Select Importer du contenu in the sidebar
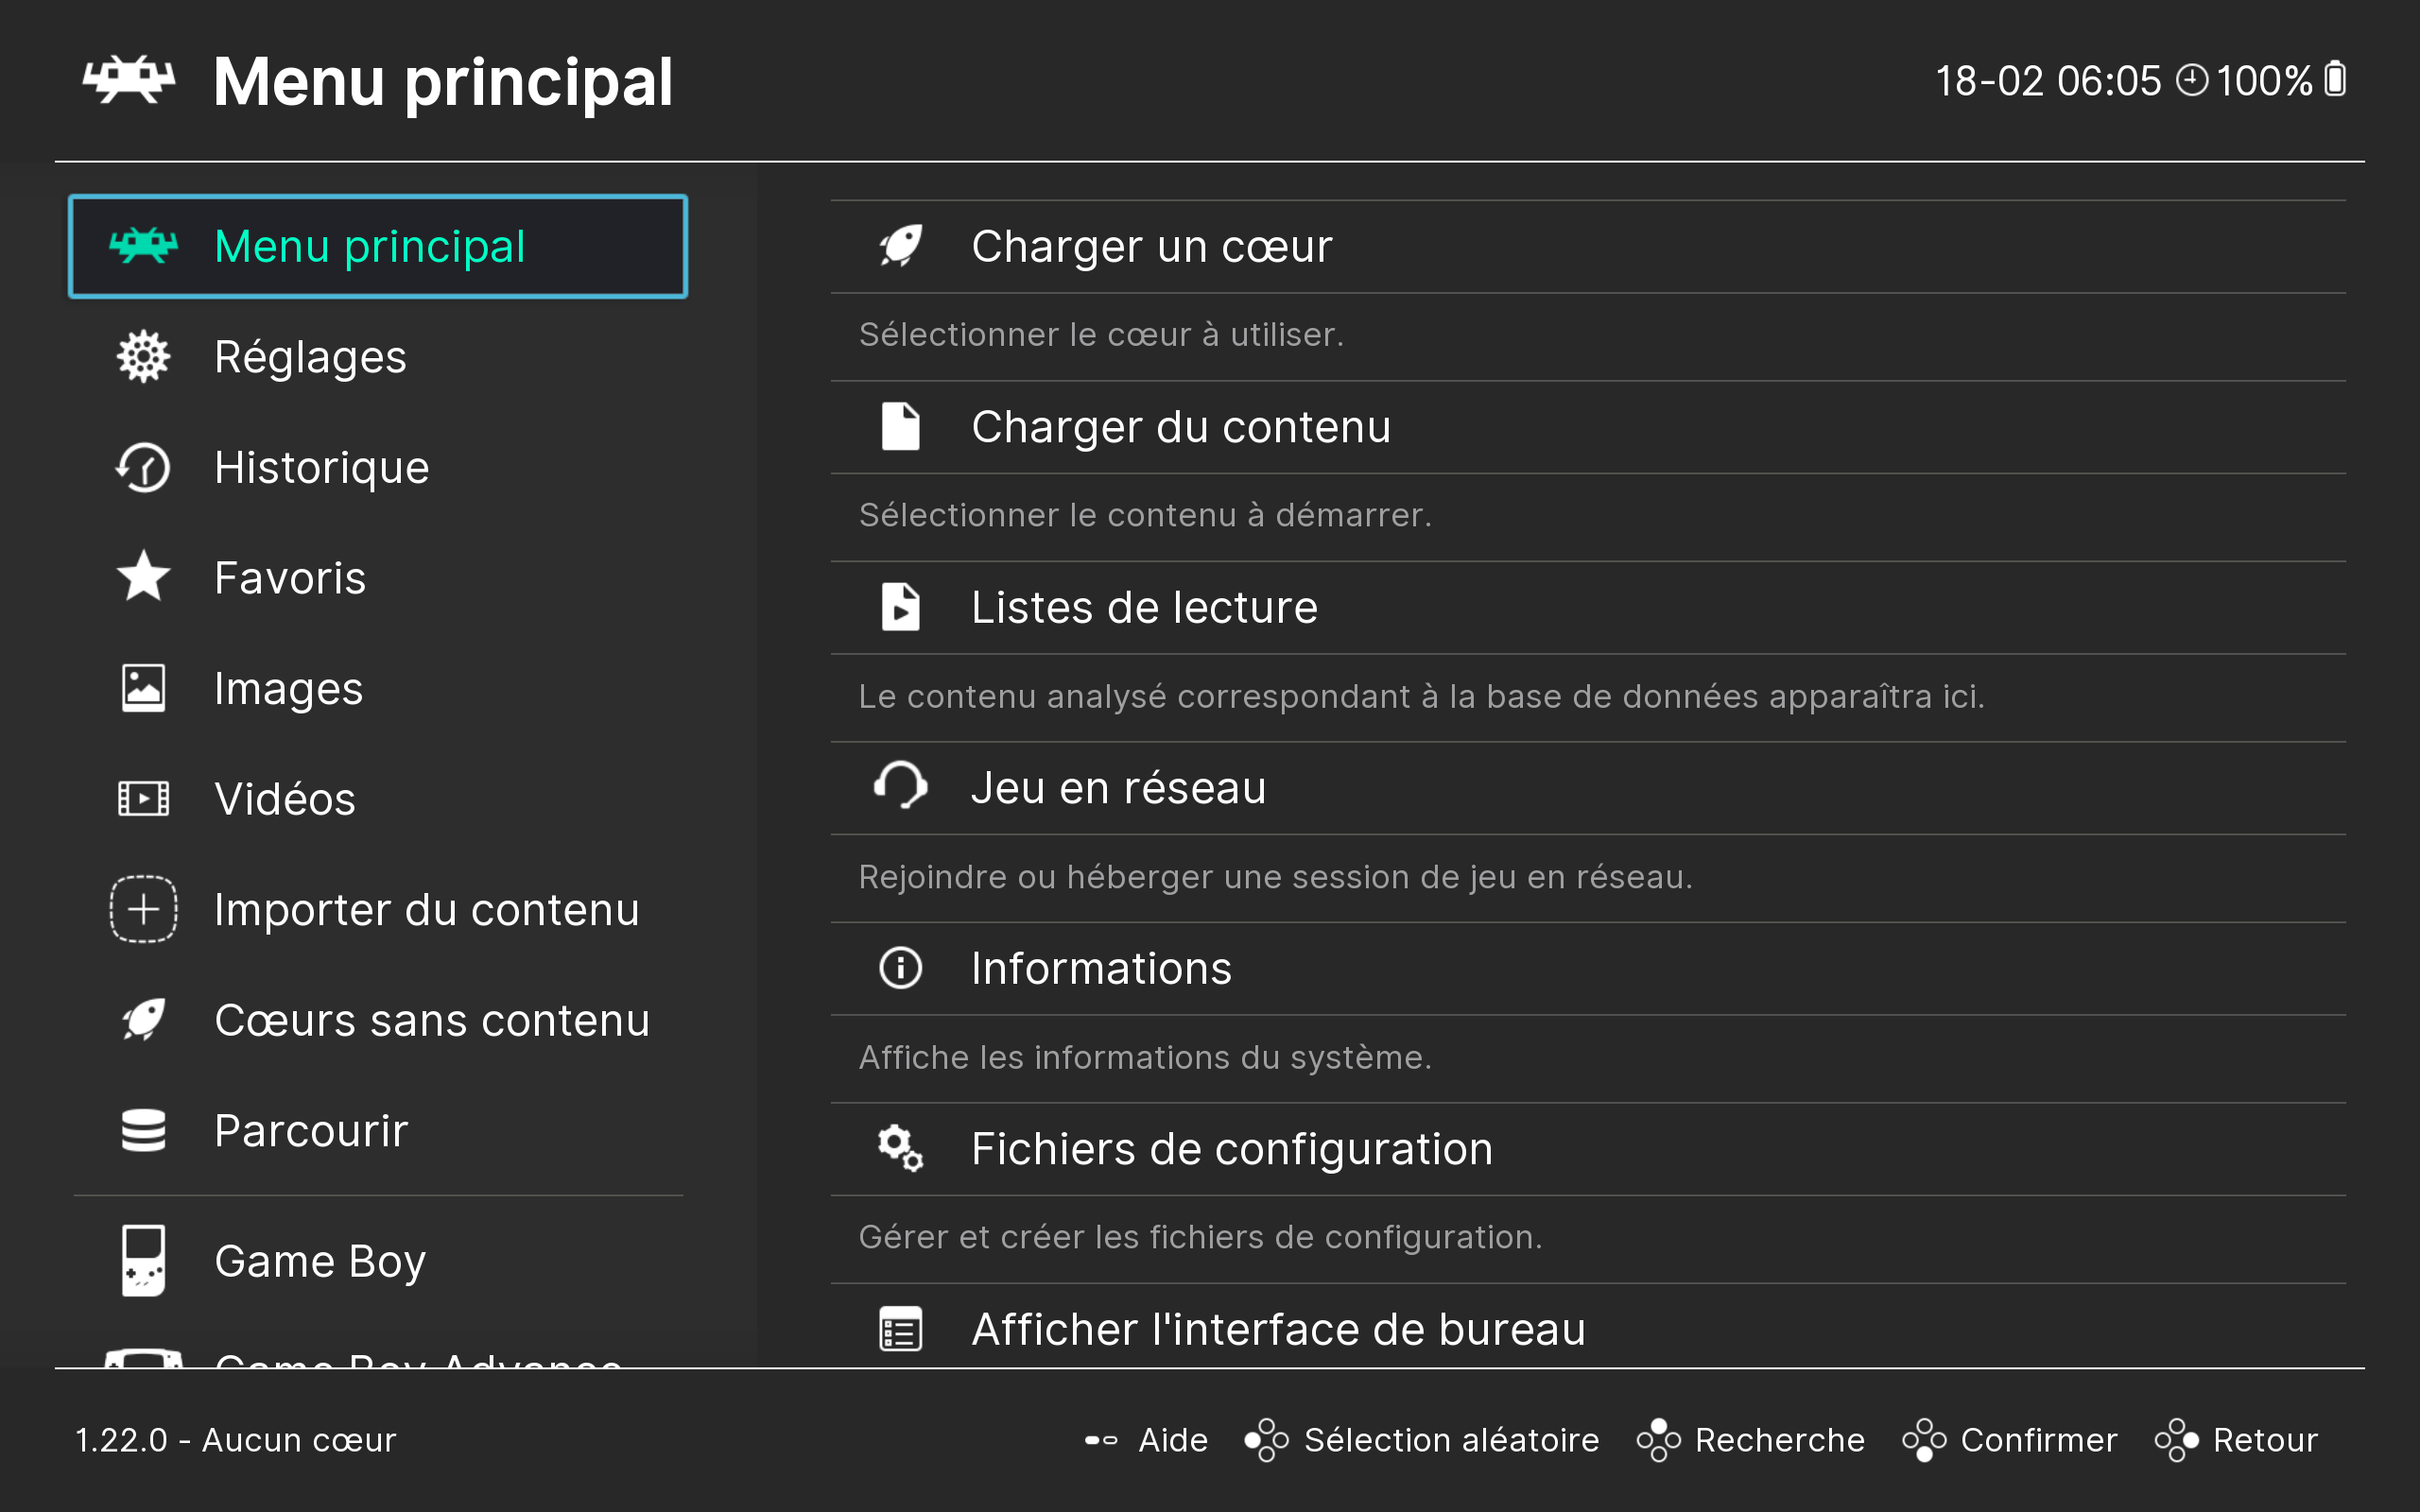The width and height of the screenshot is (2420, 1512). [426, 910]
